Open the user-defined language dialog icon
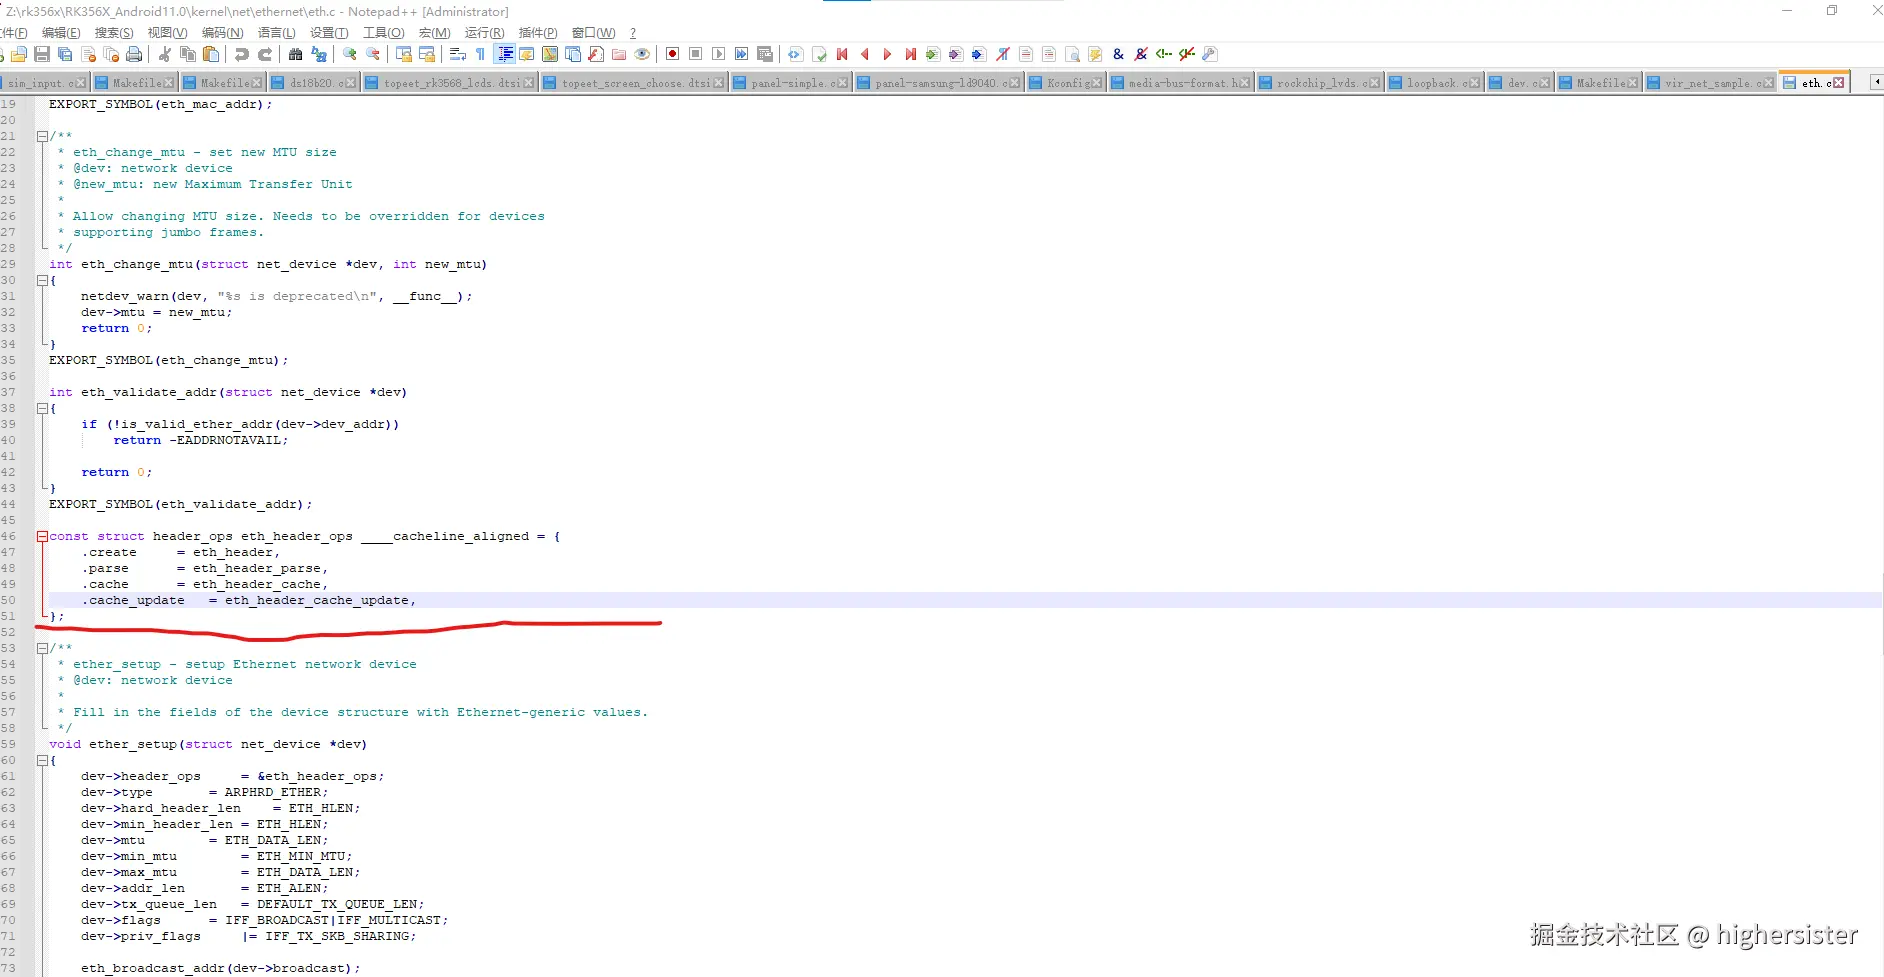Image resolution: width=1884 pixels, height=977 pixels. click(x=527, y=54)
